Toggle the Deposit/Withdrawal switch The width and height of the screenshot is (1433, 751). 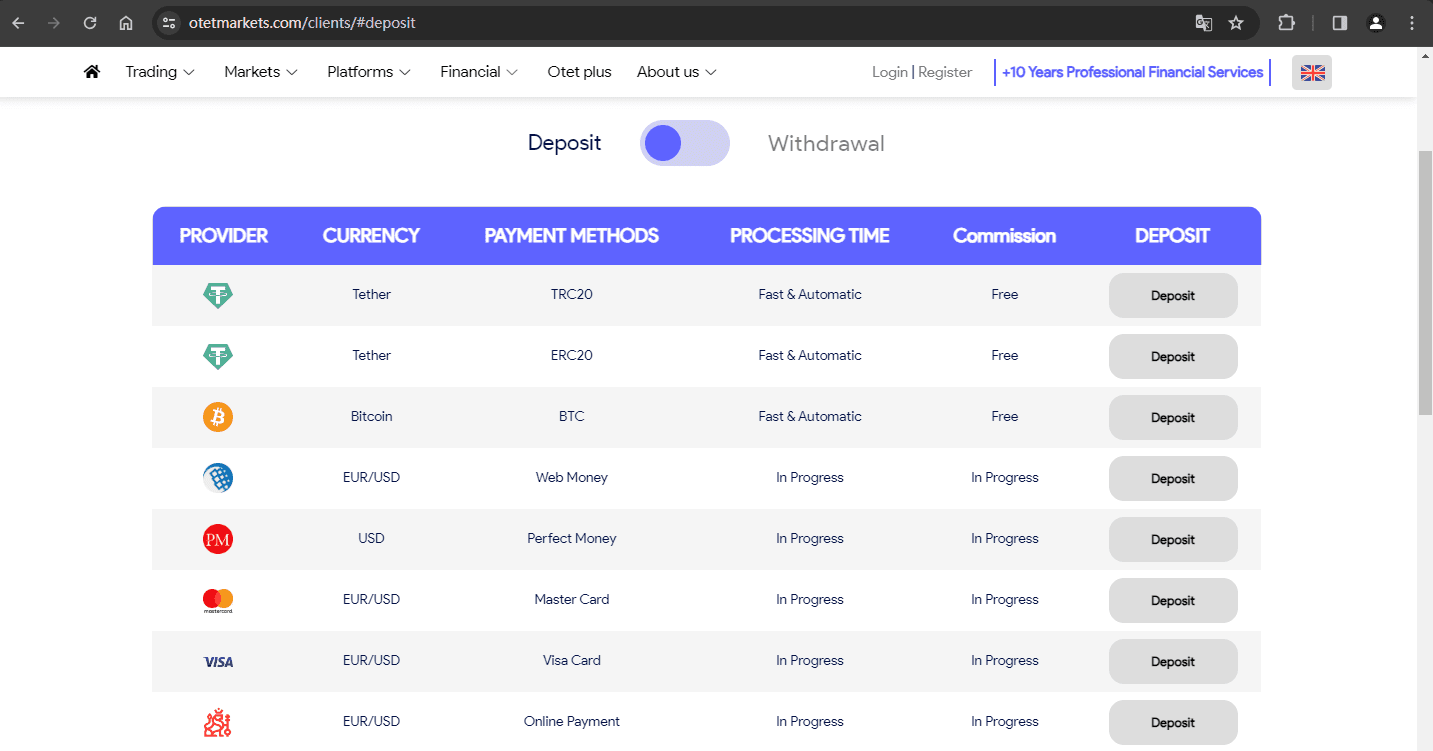pos(685,143)
